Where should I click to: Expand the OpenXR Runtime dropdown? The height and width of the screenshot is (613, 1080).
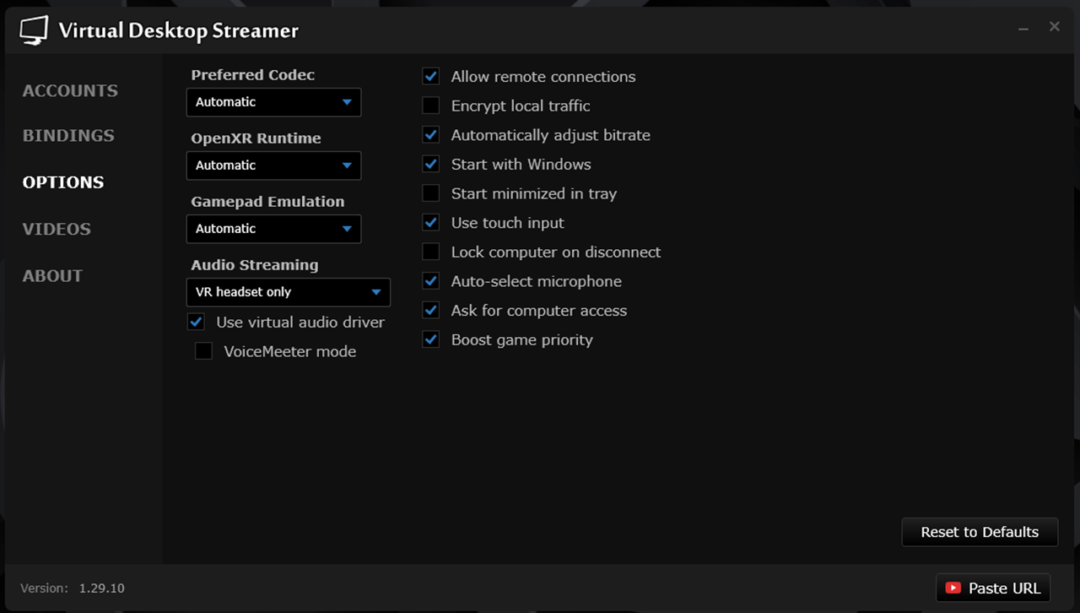coord(273,165)
